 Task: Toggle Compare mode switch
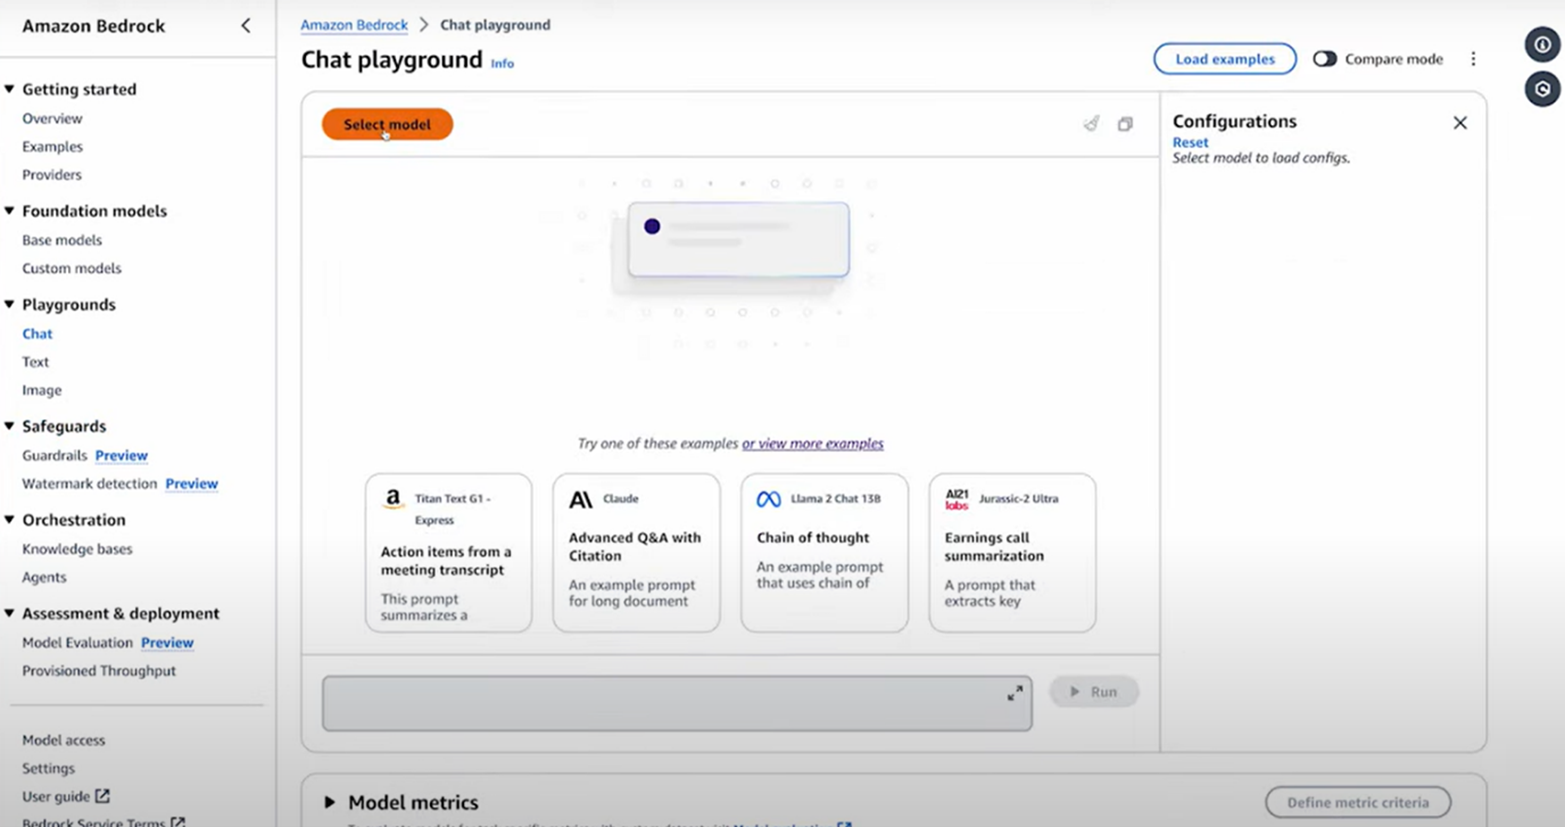[x=1325, y=59]
